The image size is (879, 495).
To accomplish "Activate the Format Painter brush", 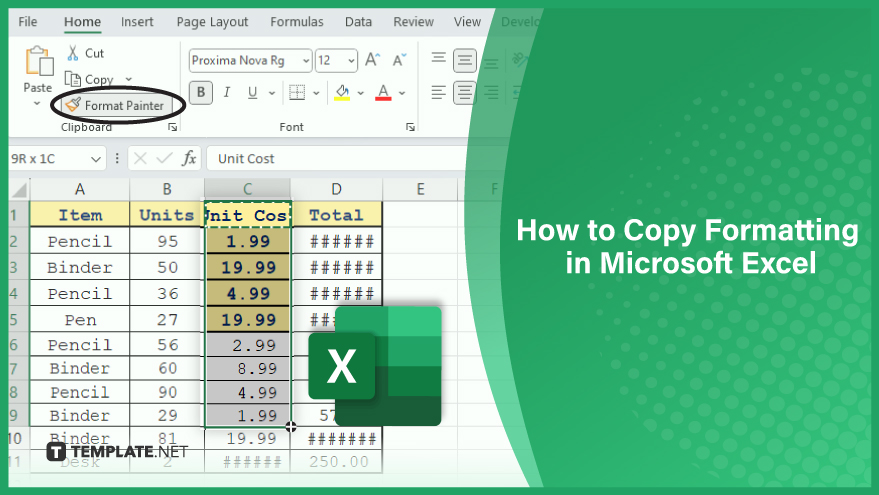I will pyautogui.click(x=117, y=105).
